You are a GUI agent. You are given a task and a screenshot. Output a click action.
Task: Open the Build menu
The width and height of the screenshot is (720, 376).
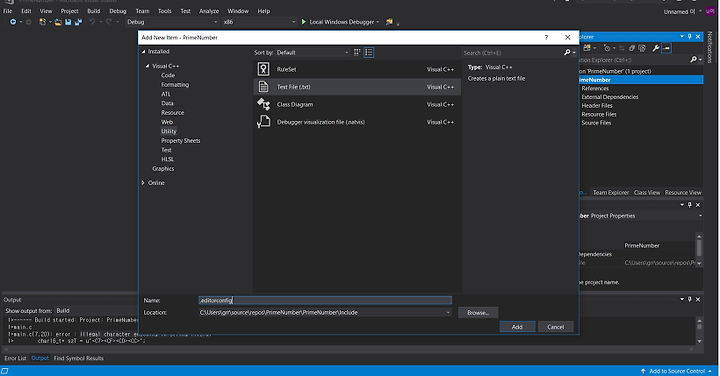pos(94,11)
